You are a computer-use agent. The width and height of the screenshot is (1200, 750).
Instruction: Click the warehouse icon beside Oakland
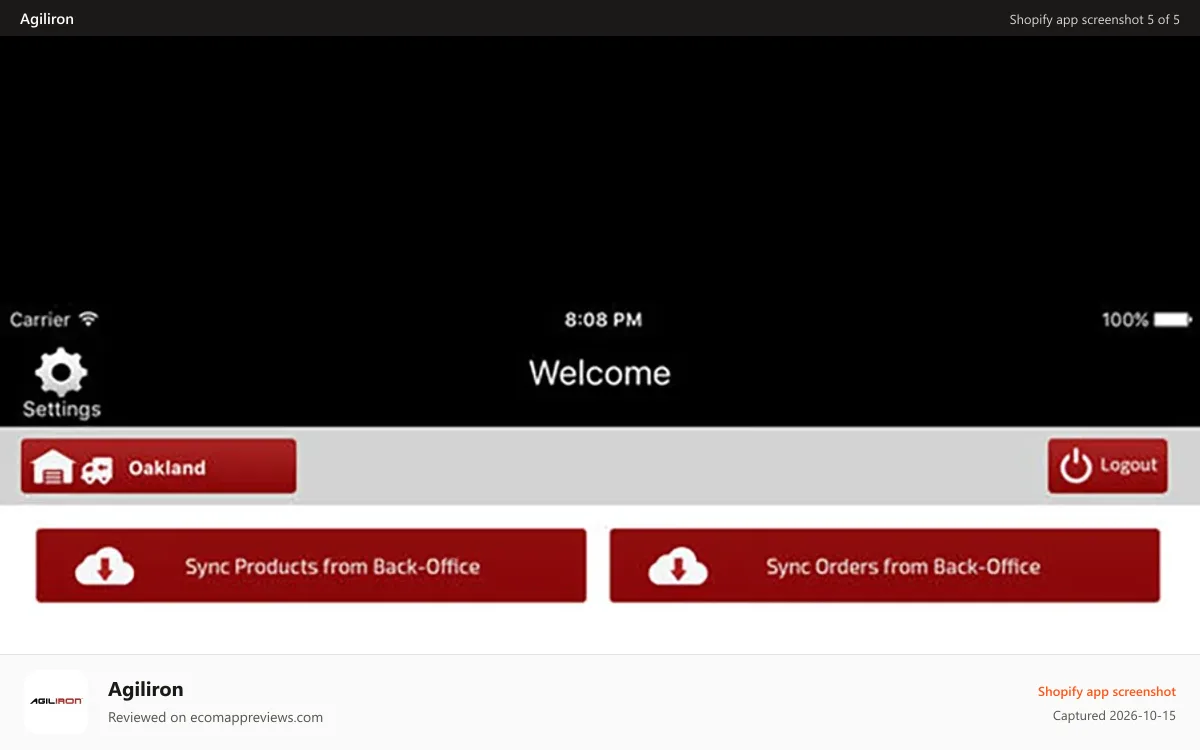tap(53, 467)
